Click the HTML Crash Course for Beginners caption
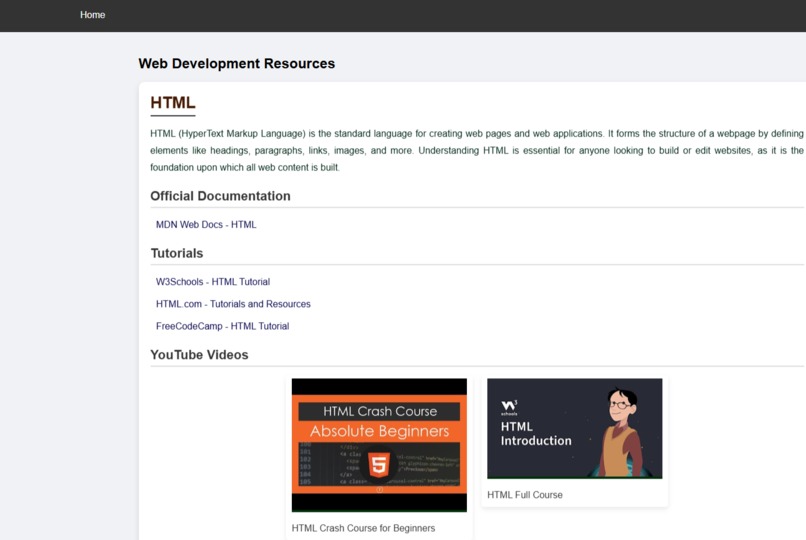This screenshot has height=540, width=806. tap(363, 528)
